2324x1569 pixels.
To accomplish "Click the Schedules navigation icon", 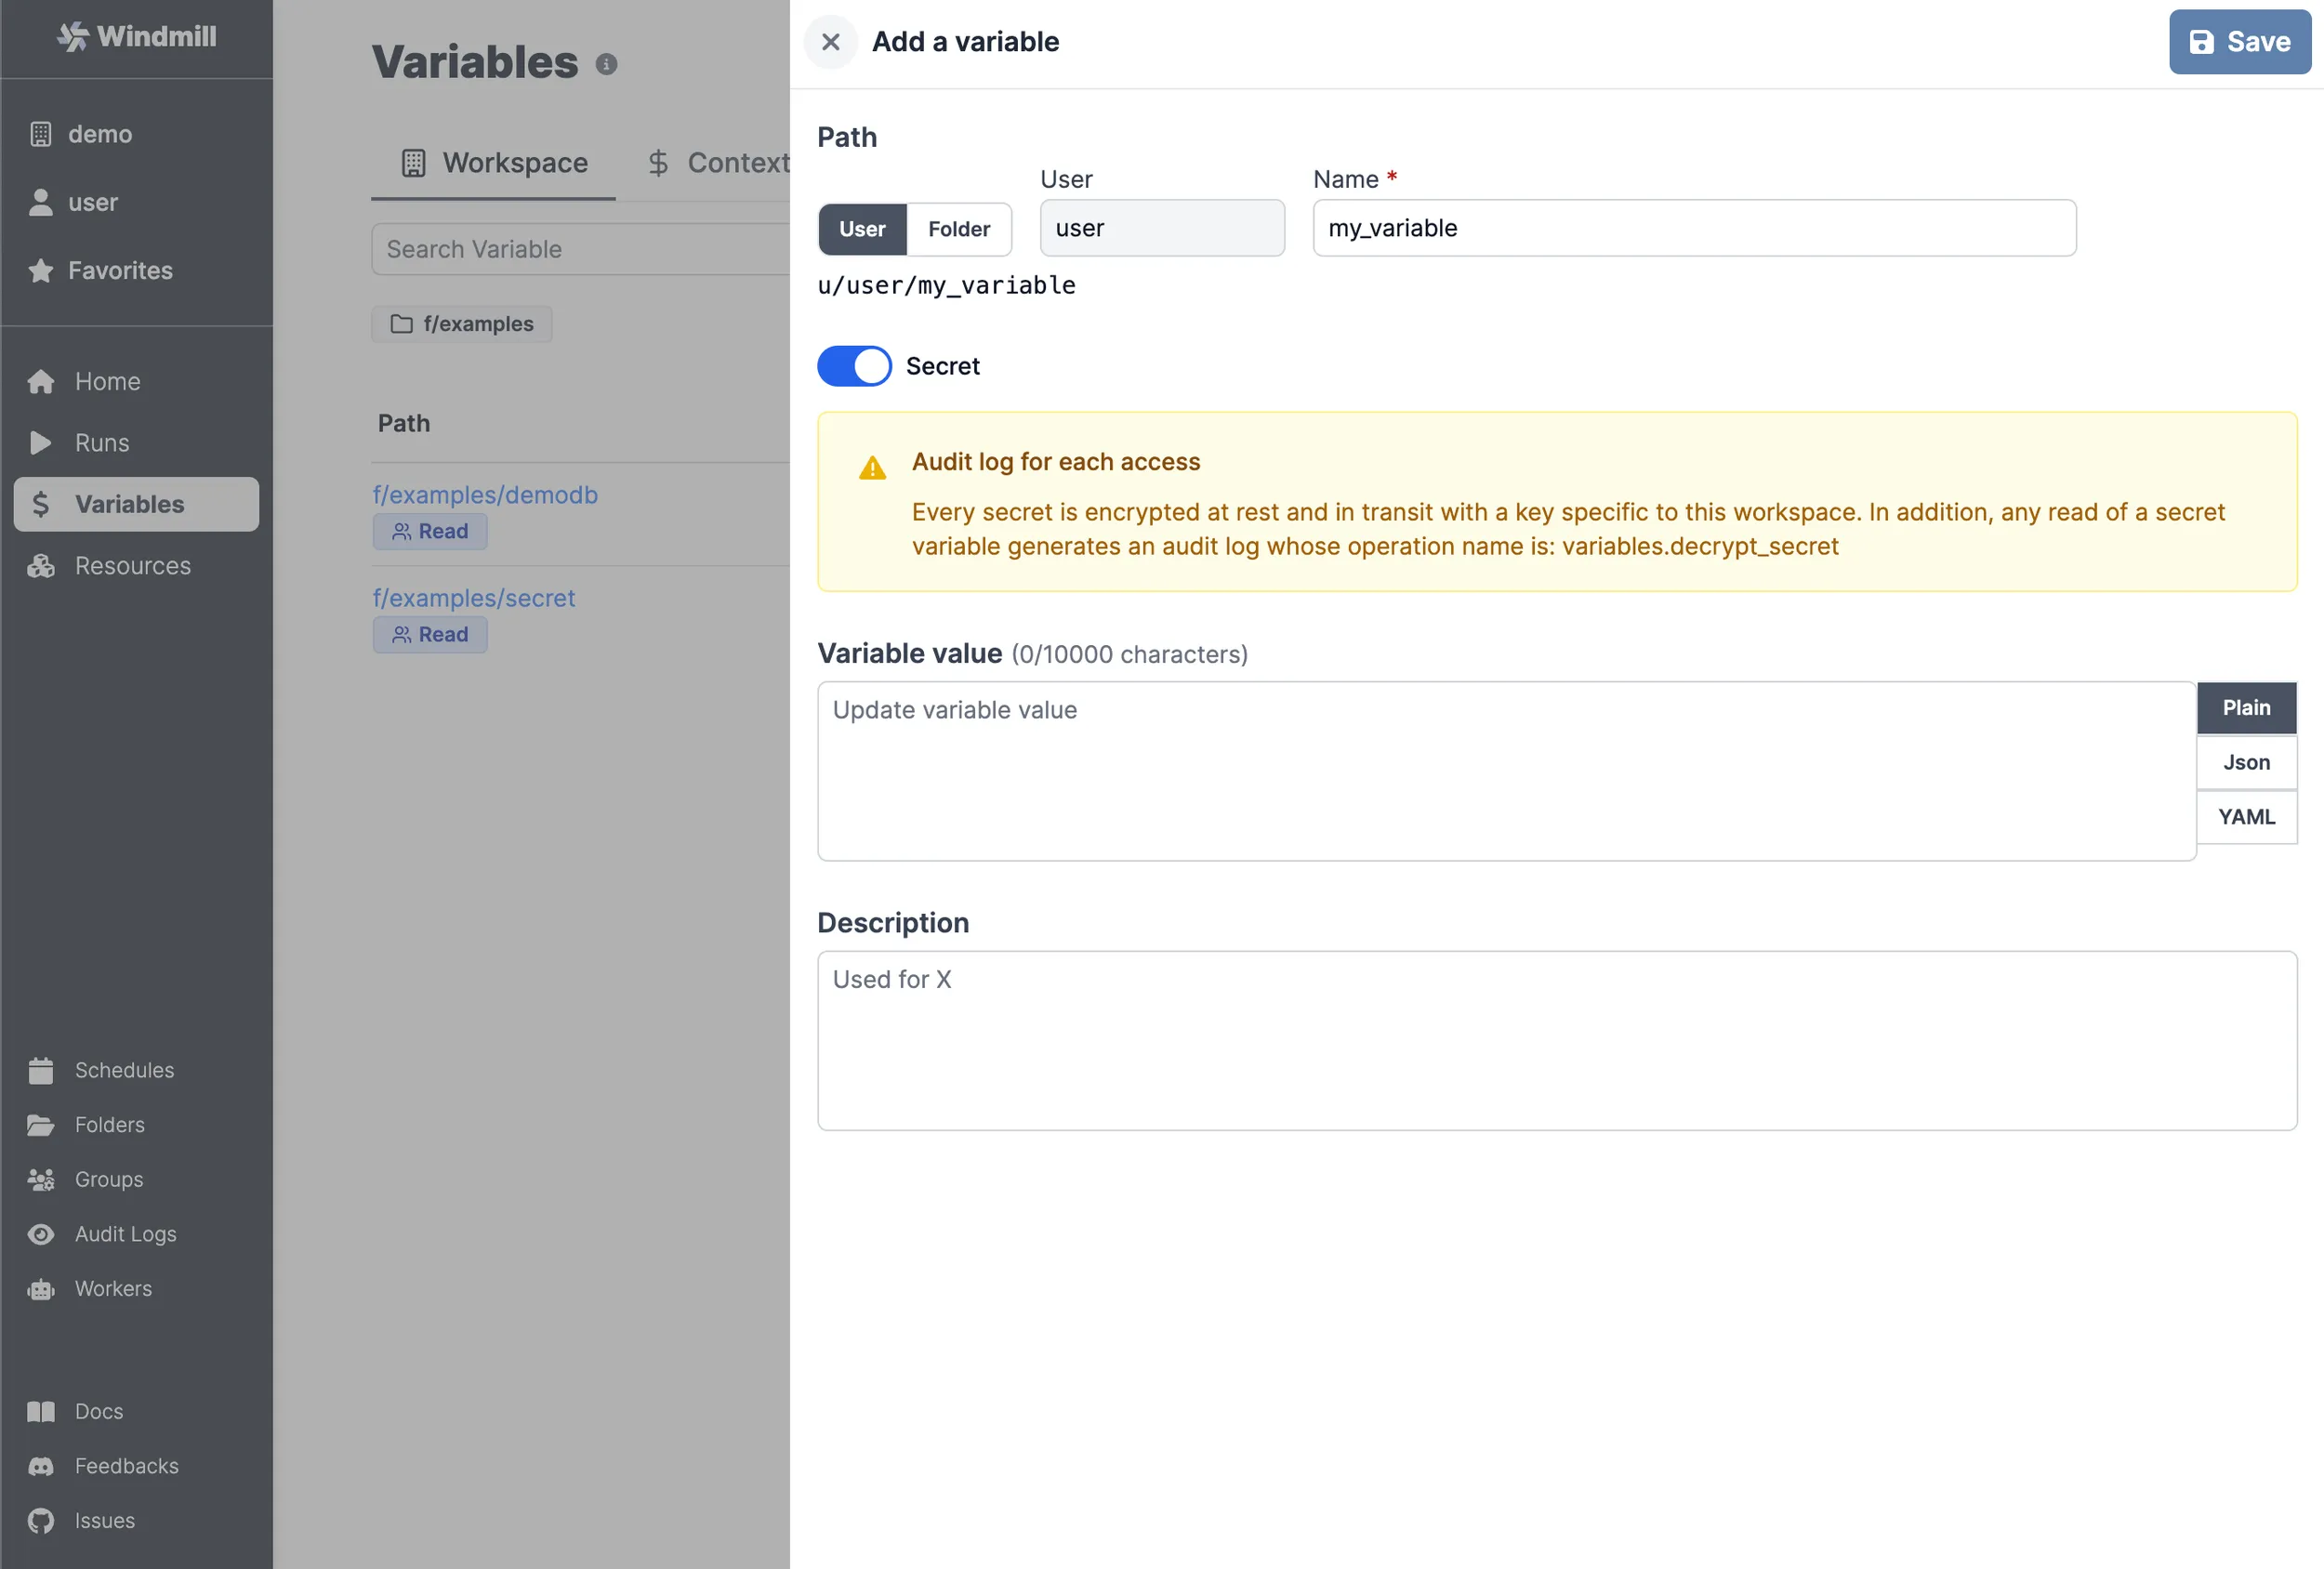I will (x=44, y=1070).
